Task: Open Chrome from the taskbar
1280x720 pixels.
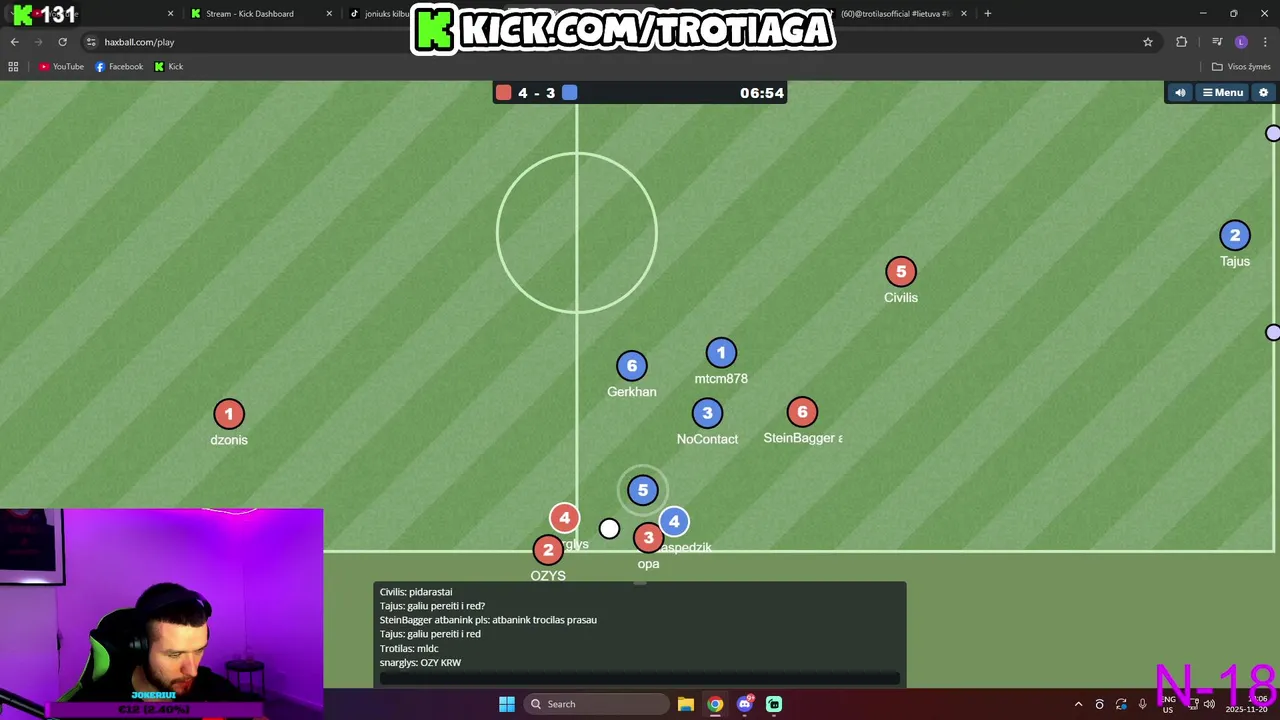Action: (x=715, y=704)
